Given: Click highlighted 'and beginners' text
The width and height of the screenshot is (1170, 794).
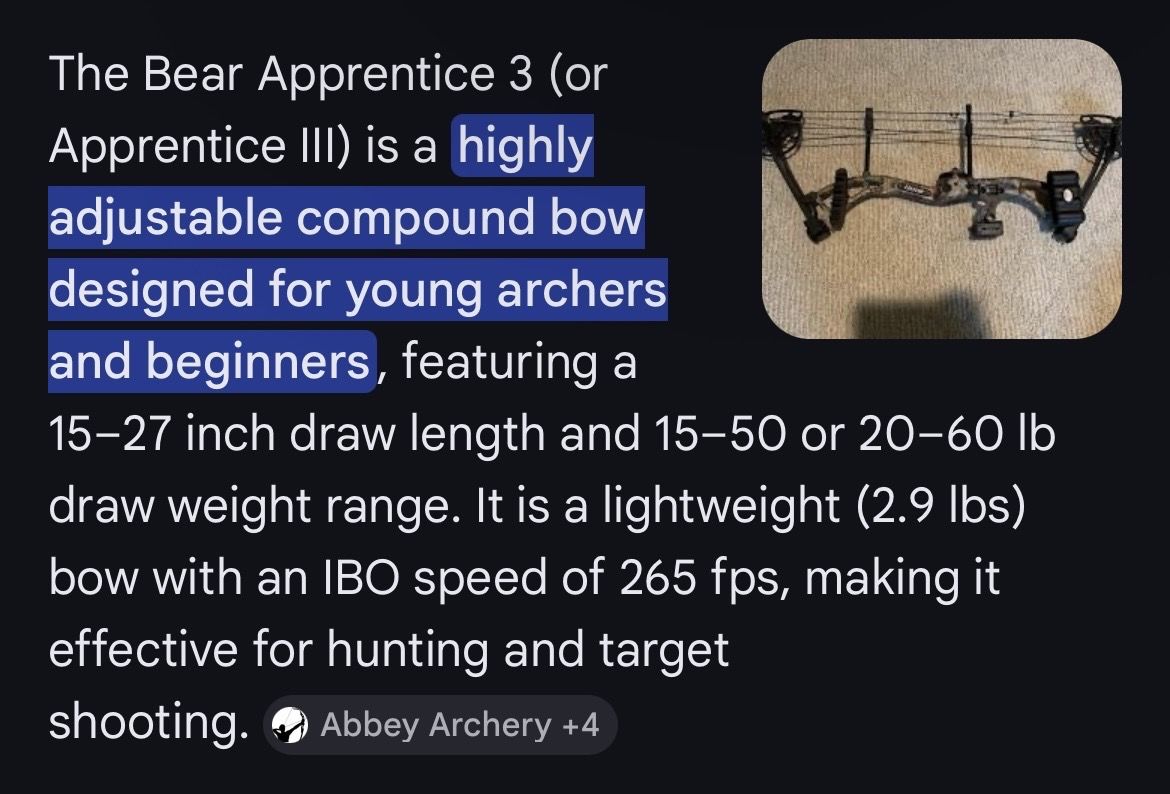Looking at the screenshot, I should click(211, 361).
